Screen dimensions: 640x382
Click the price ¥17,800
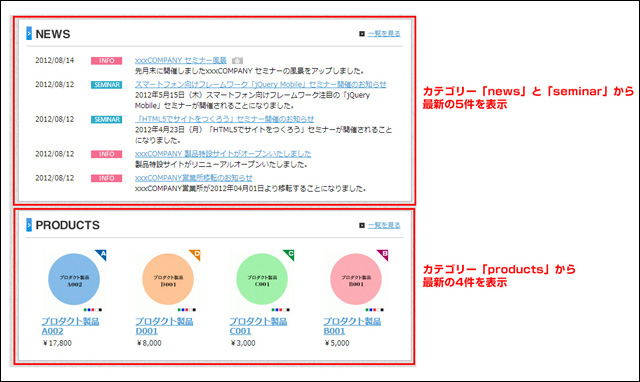(57, 343)
